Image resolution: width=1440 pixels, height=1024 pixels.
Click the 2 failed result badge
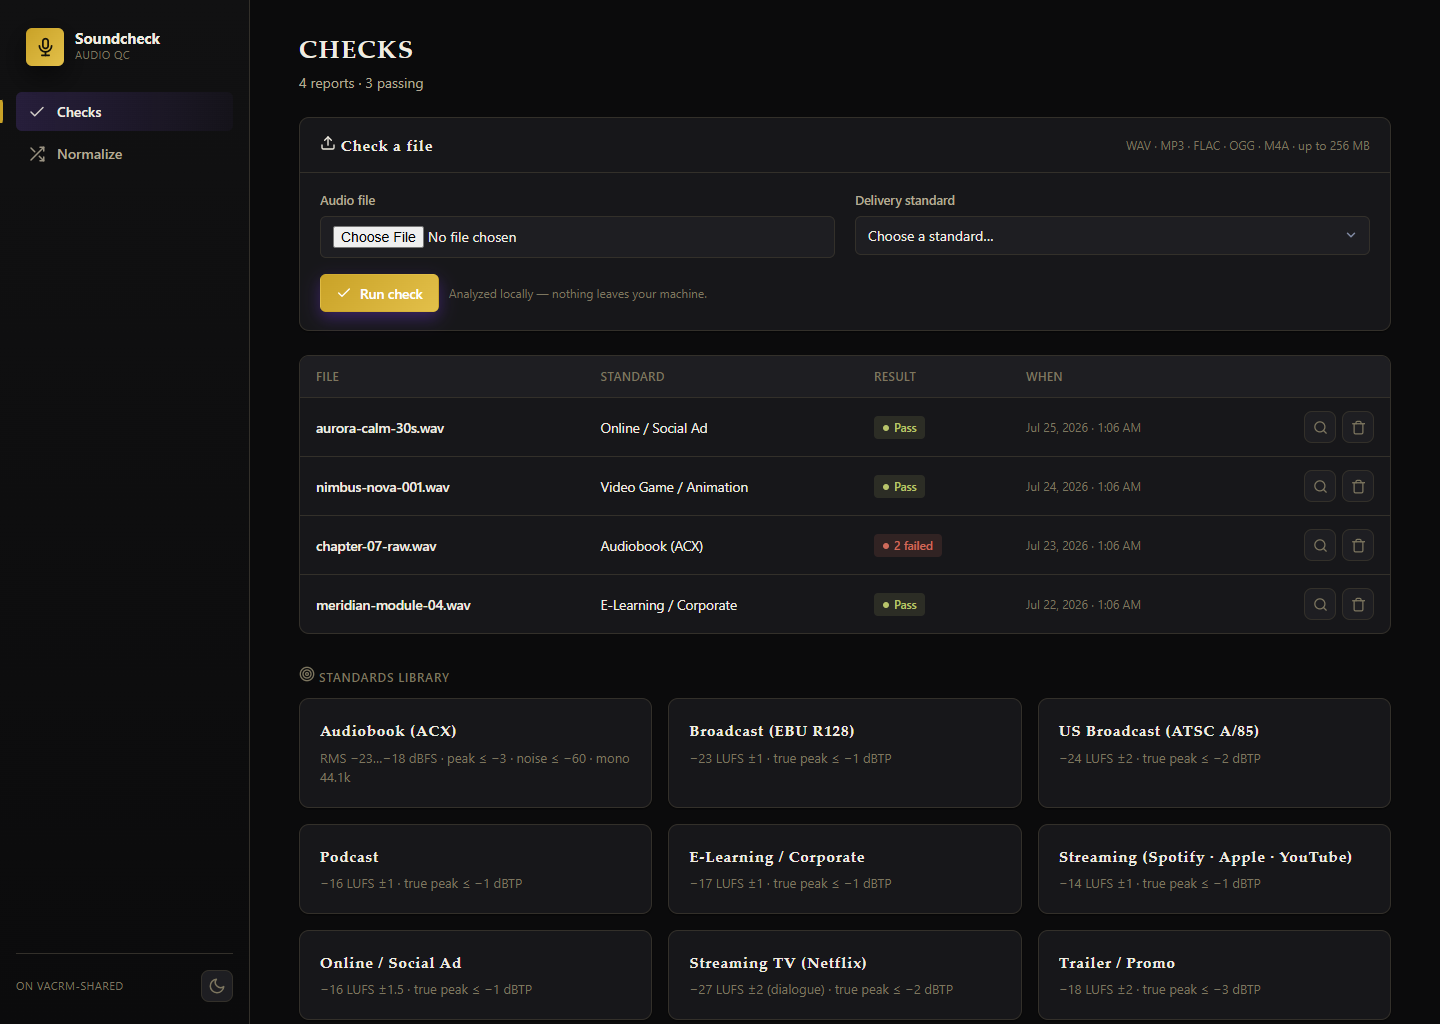(908, 546)
